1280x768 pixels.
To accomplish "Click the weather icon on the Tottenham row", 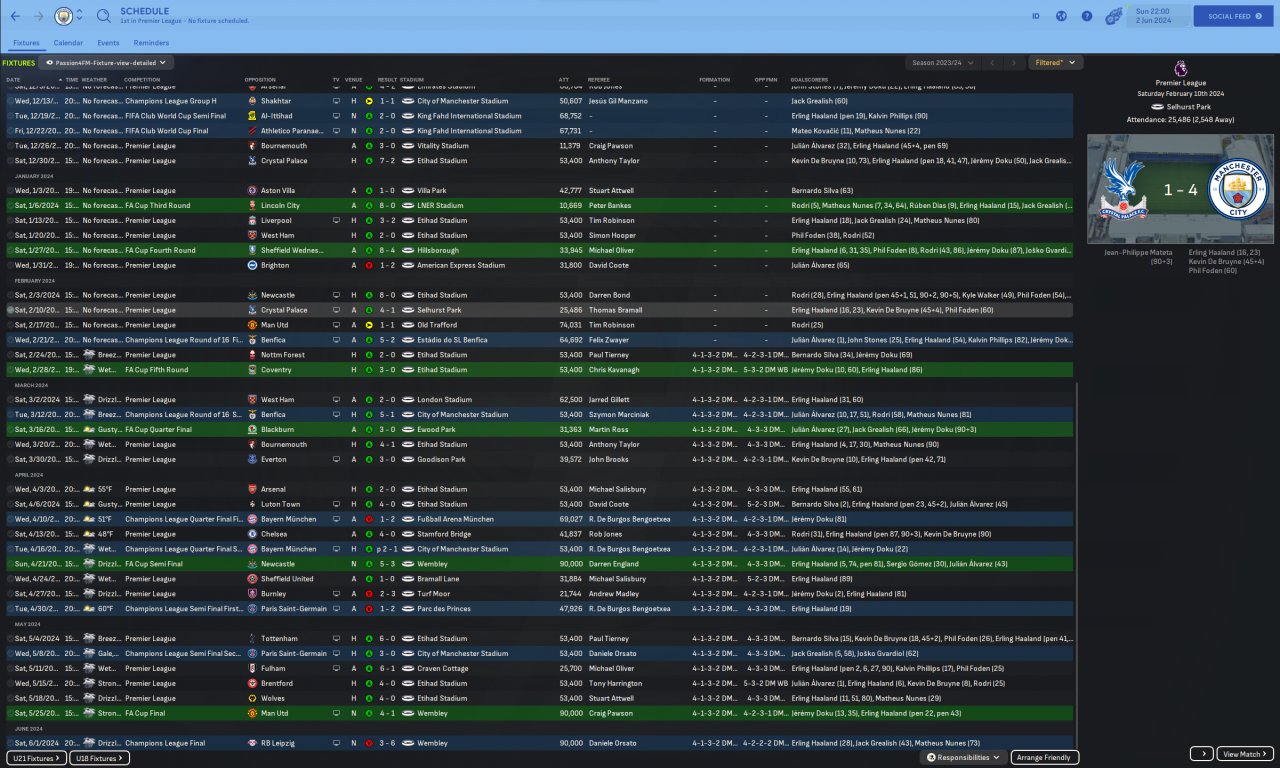I will click(x=89, y=639).
